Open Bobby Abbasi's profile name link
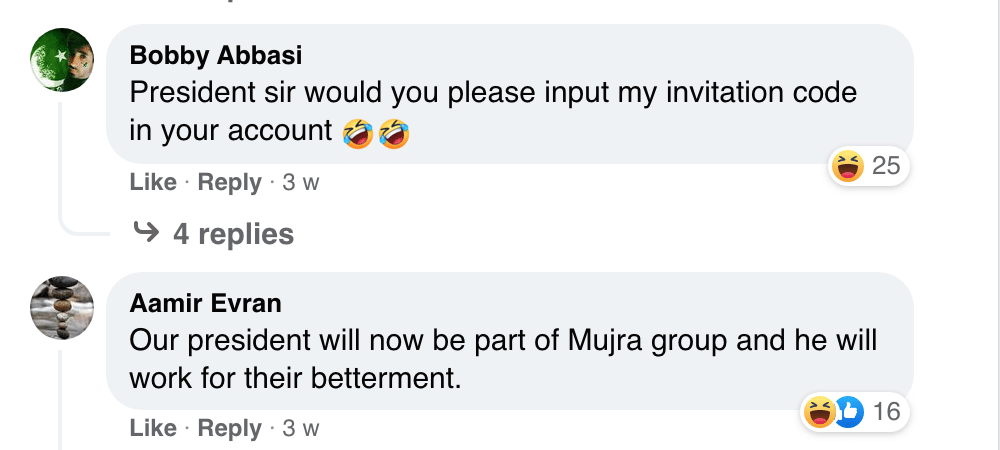The height and width of the screenshot is (450, 1000). pos(216,54)
